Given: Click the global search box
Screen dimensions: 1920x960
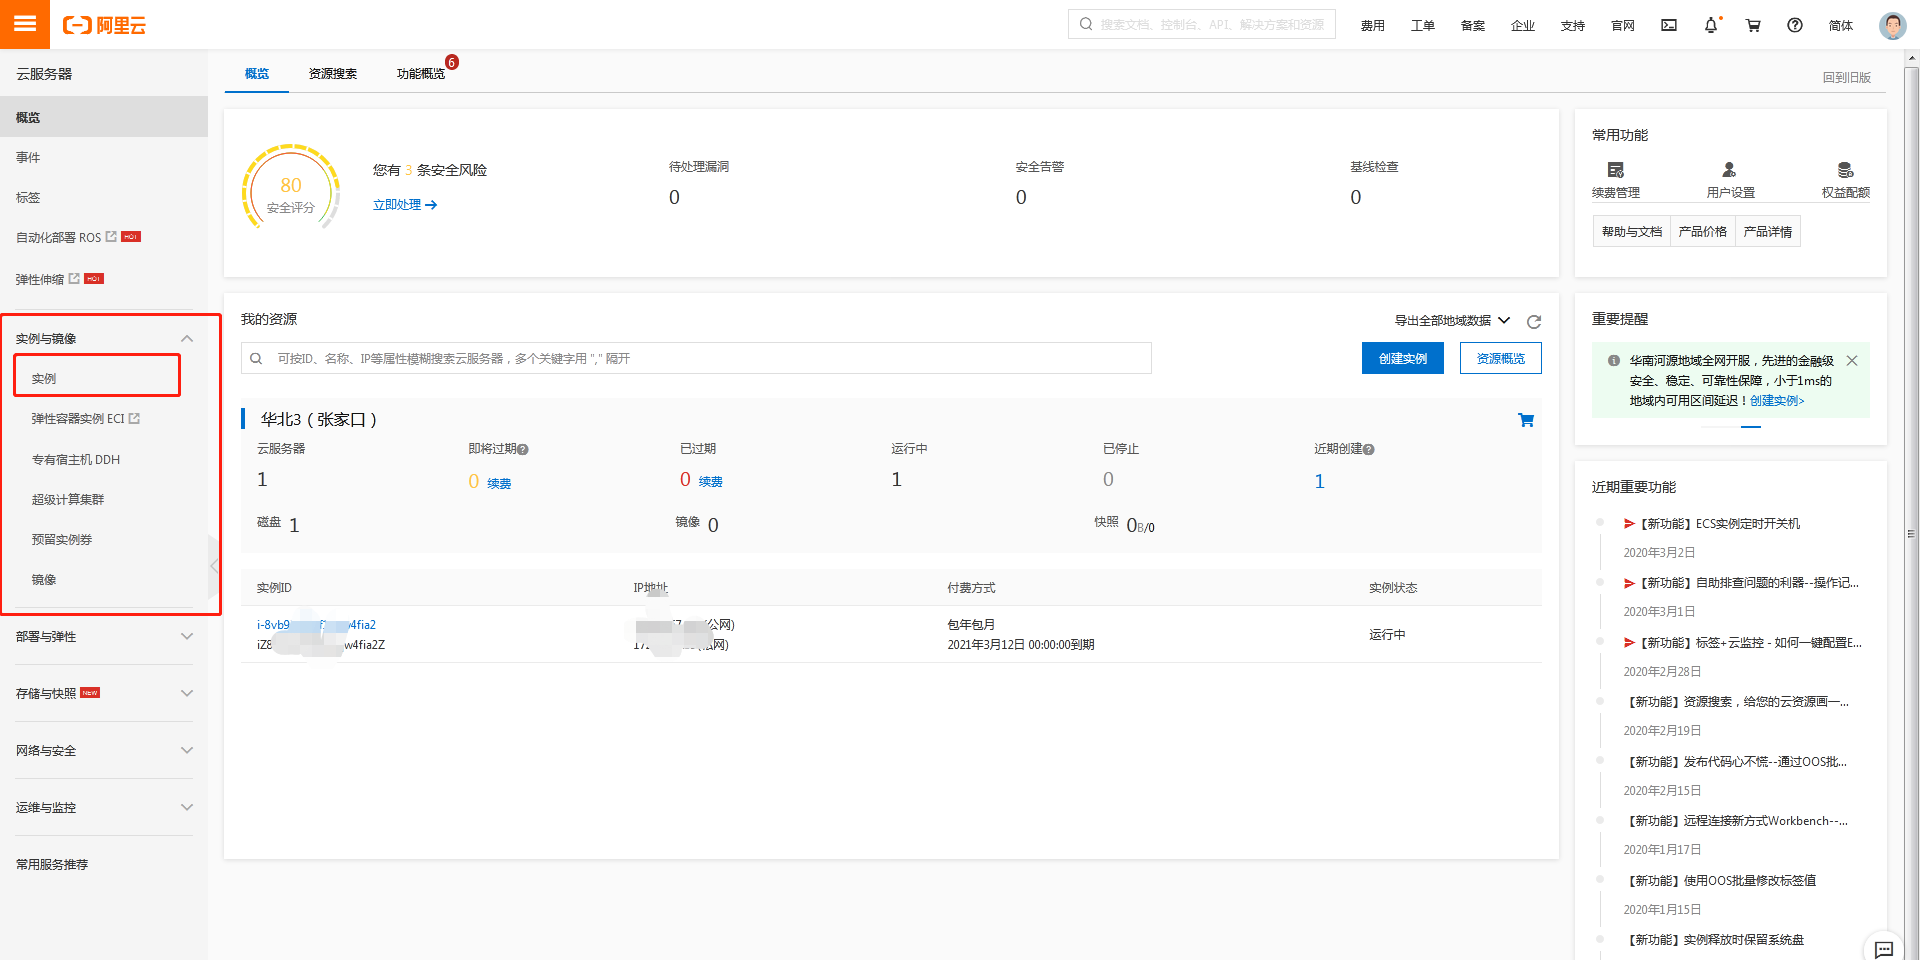Looking at the screenshot, I should 1202,24.
